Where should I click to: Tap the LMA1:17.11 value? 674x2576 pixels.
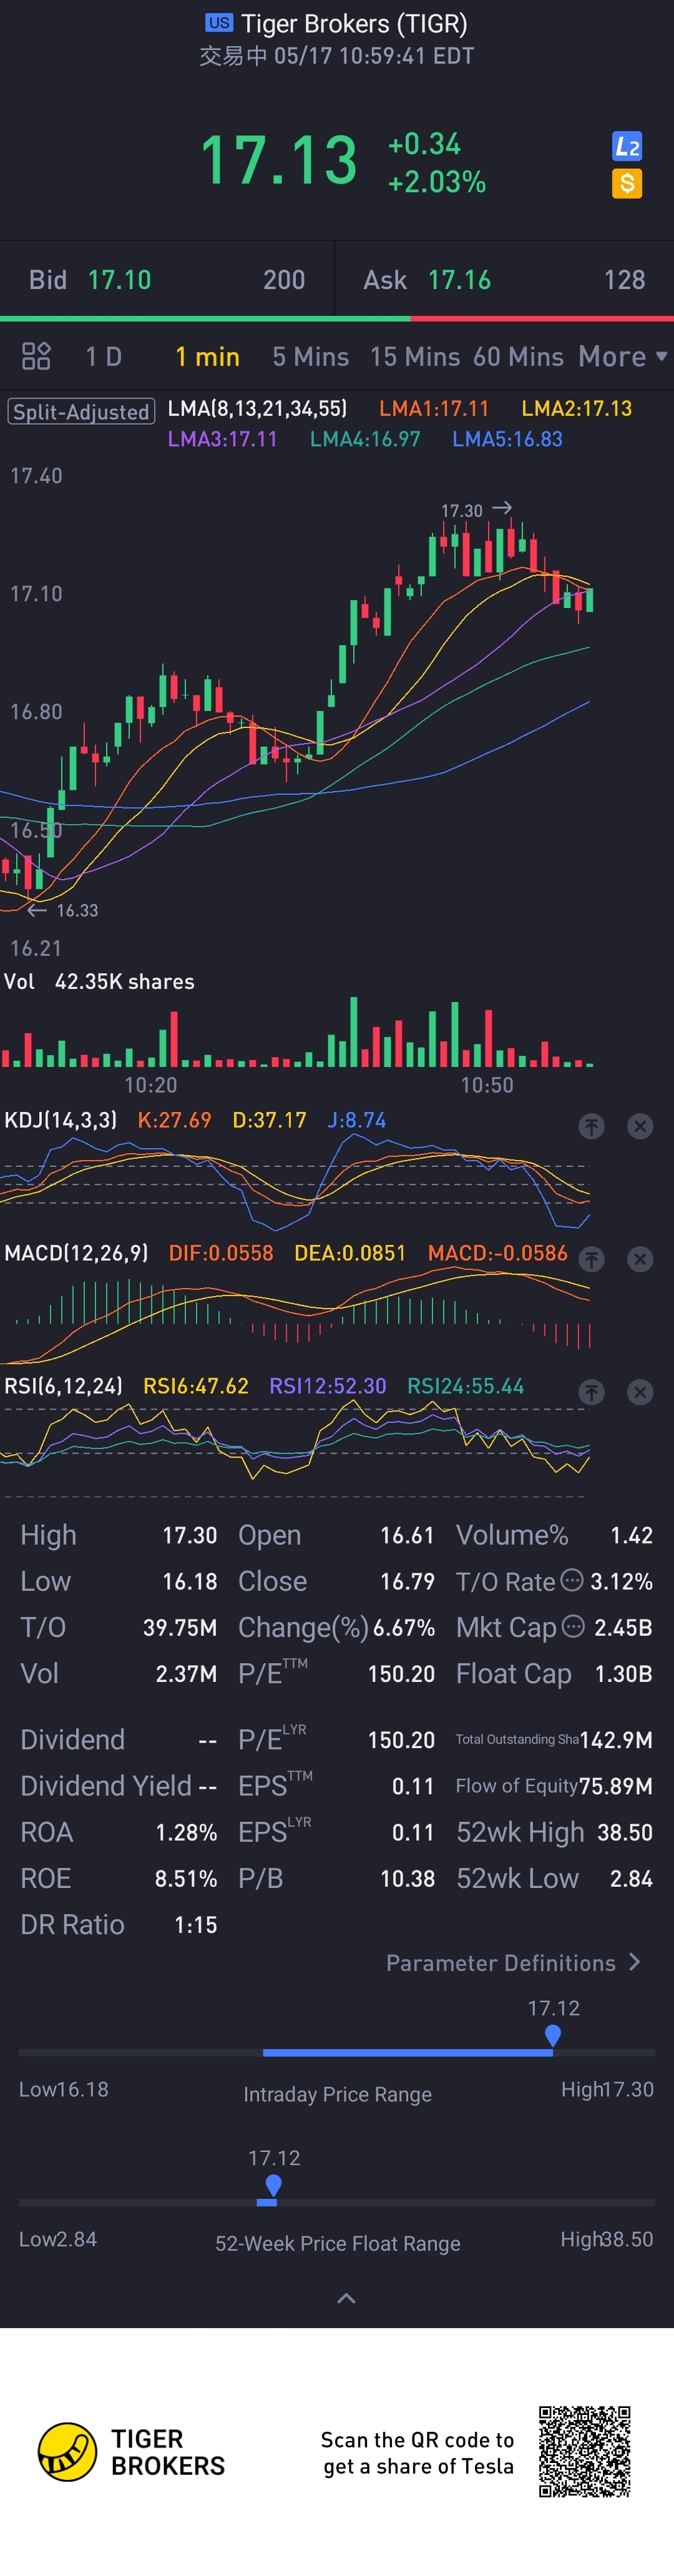434,408
